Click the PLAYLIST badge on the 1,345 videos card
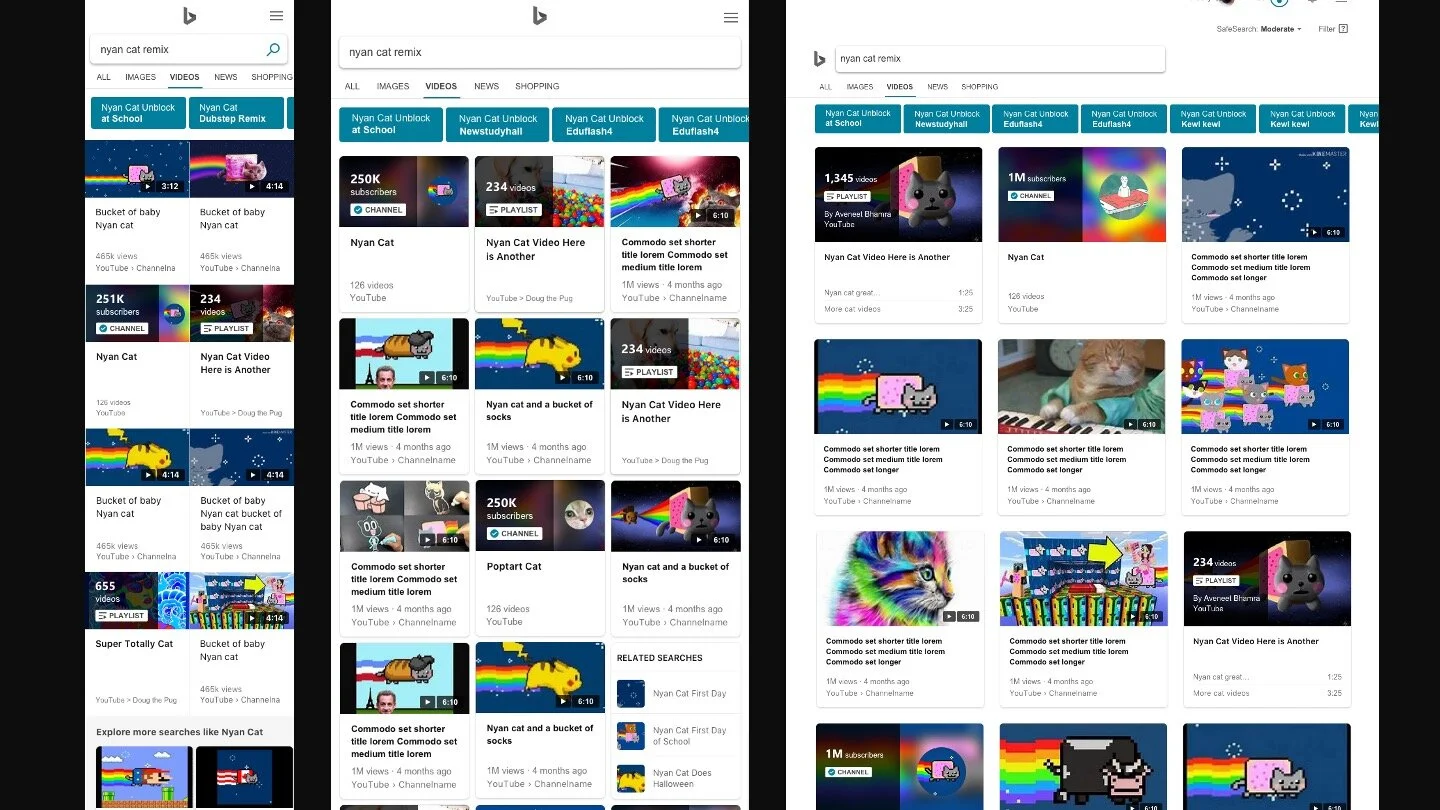Image resolution: width=1440 pixels, height=810 pixels. [847, 196]
